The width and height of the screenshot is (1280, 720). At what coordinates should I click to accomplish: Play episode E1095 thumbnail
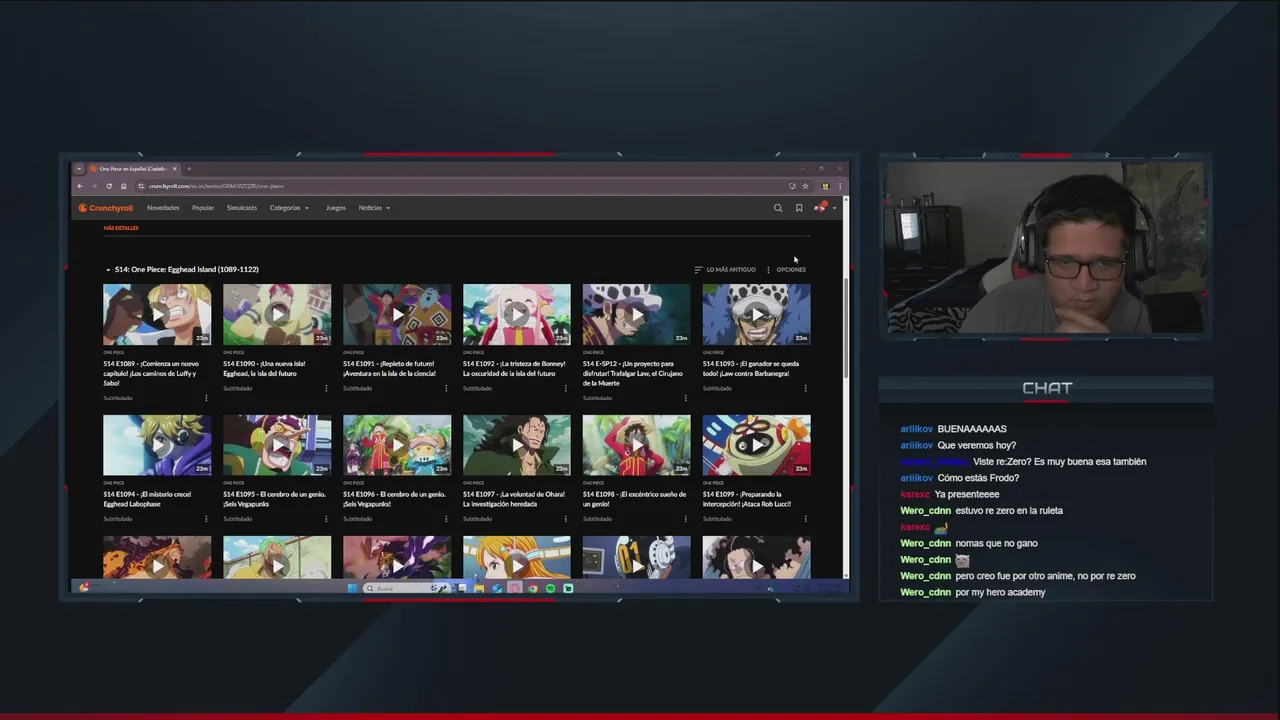[277, 445]
